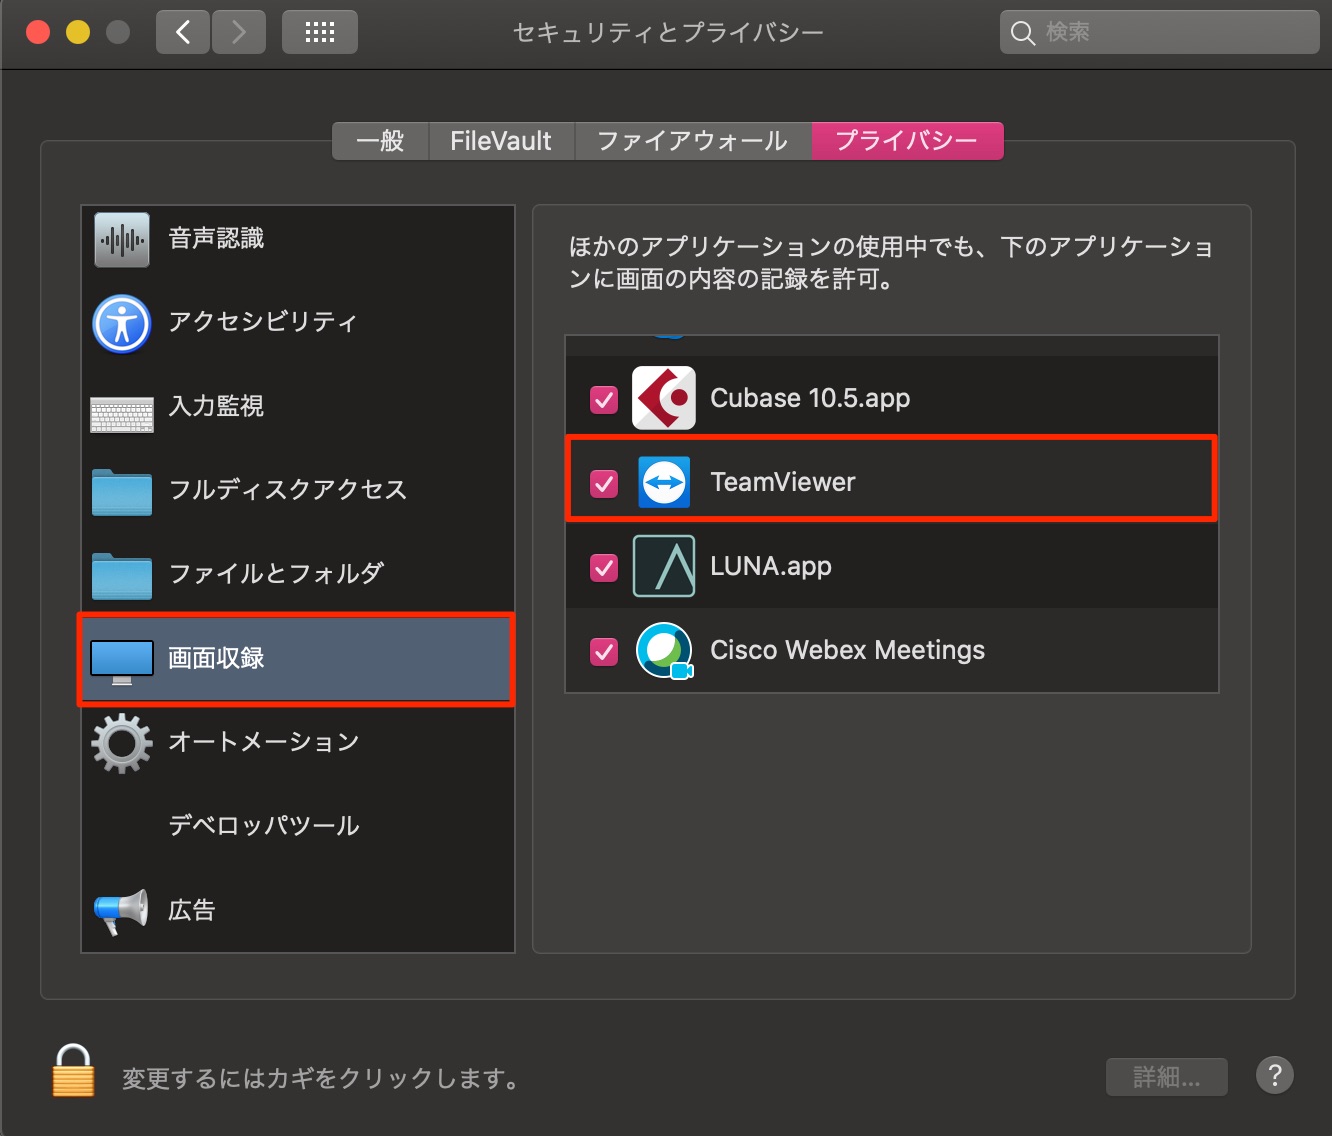The height and width of the screenshot is (1136, 1332).
Task: Toggle the TeamViewer screen recording checkbox
Action: tap(604, 484)
